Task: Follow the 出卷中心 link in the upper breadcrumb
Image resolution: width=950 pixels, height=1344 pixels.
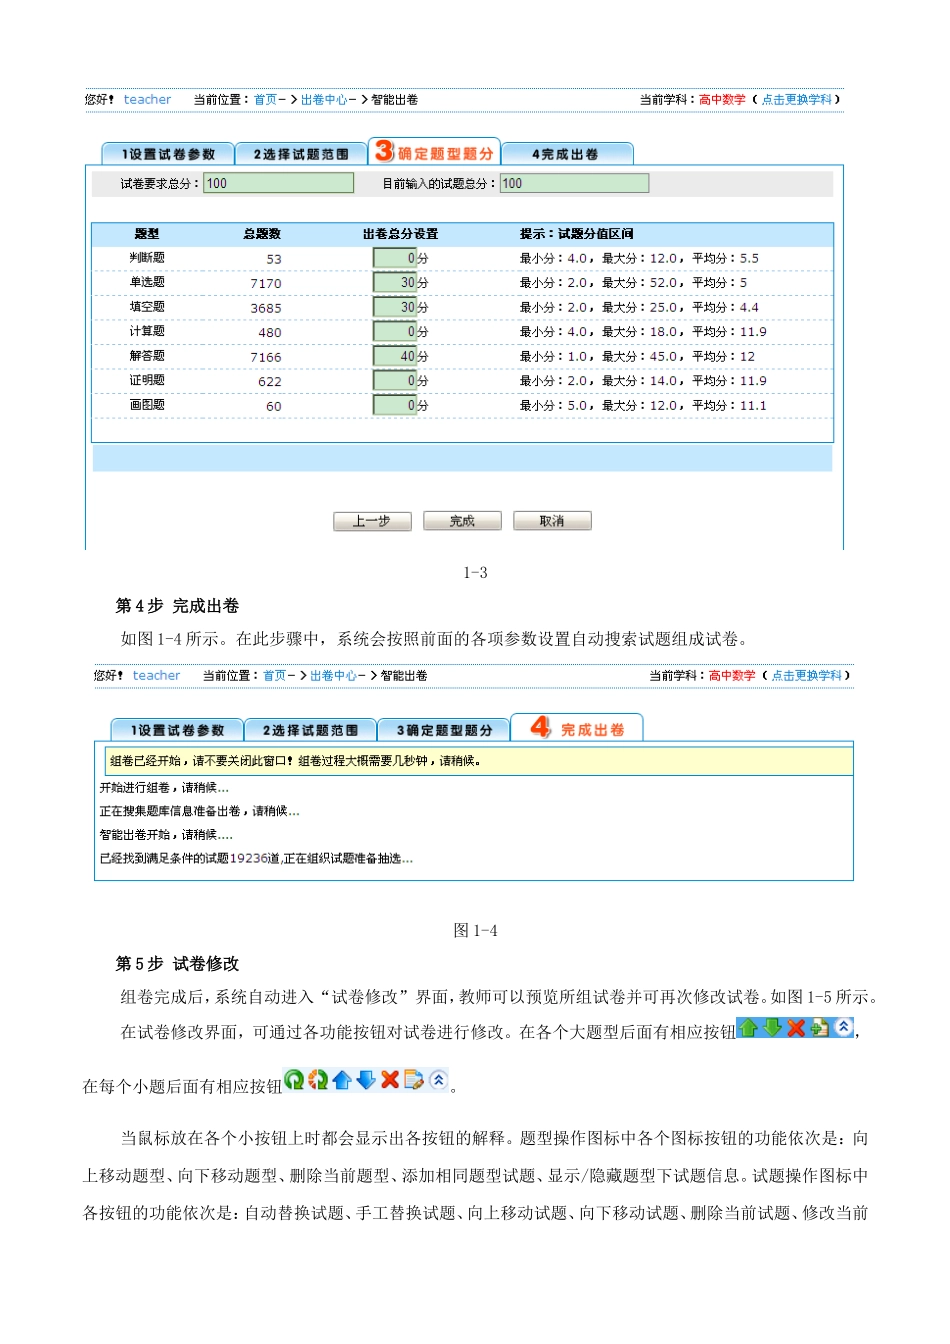Action: pyautogui.click(x=324, y=100)
